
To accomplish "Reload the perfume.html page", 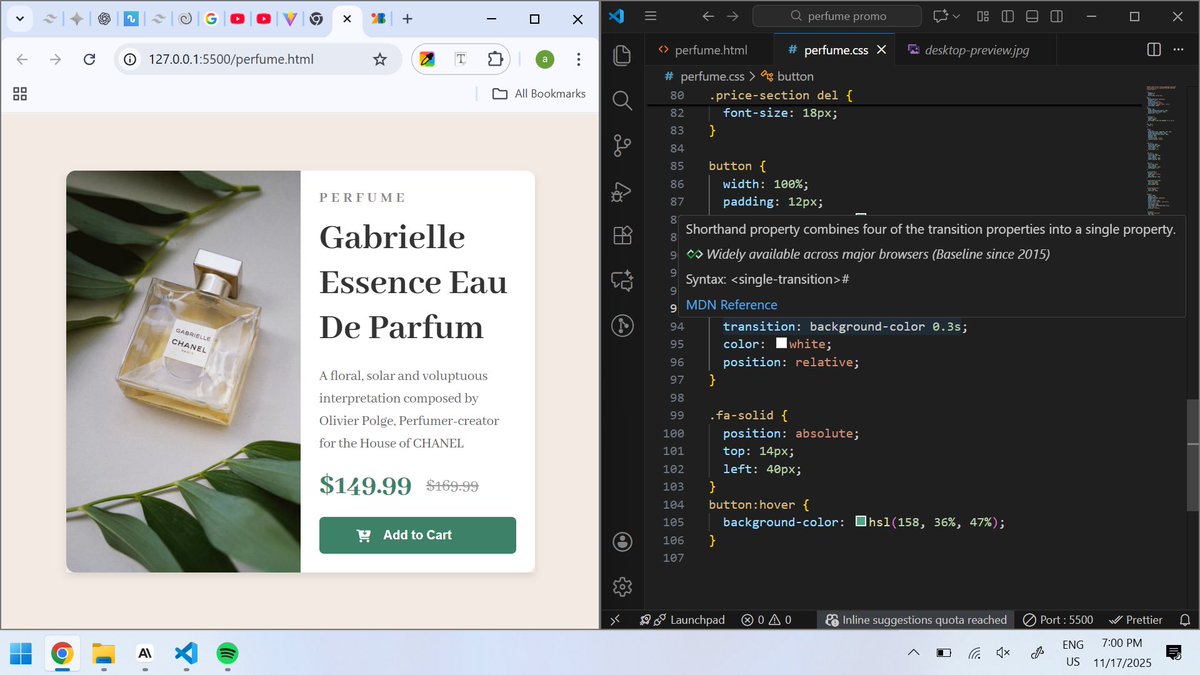I will (89, 59).
